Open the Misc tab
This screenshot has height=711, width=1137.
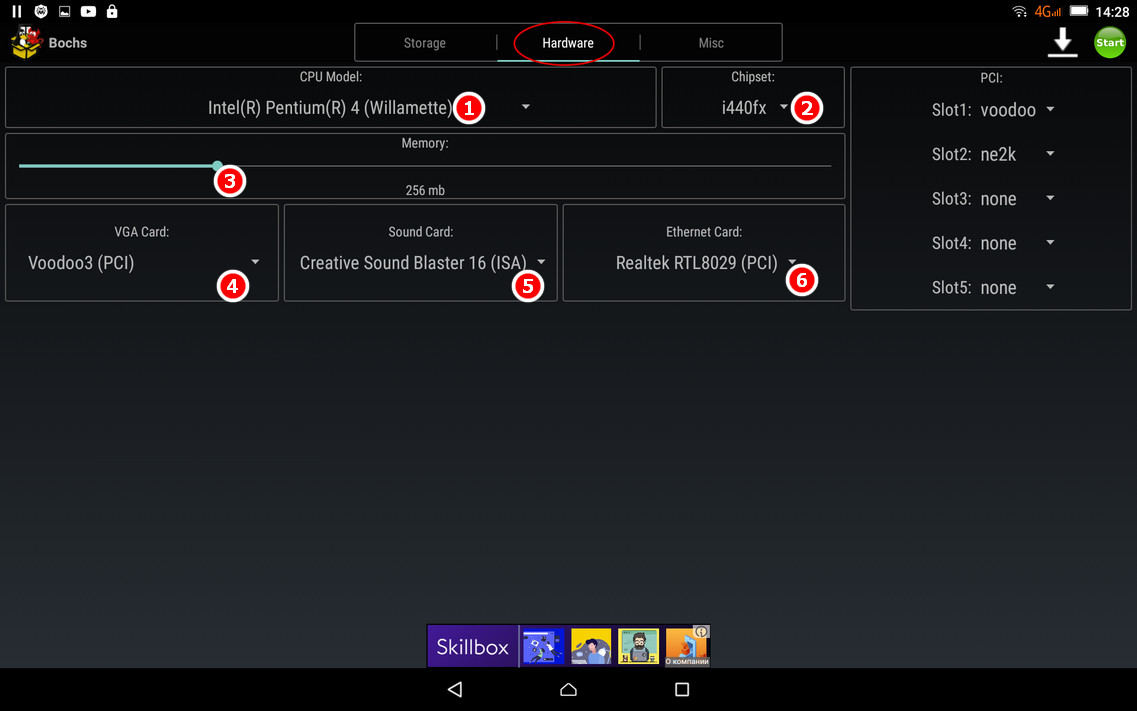[711, 43]
